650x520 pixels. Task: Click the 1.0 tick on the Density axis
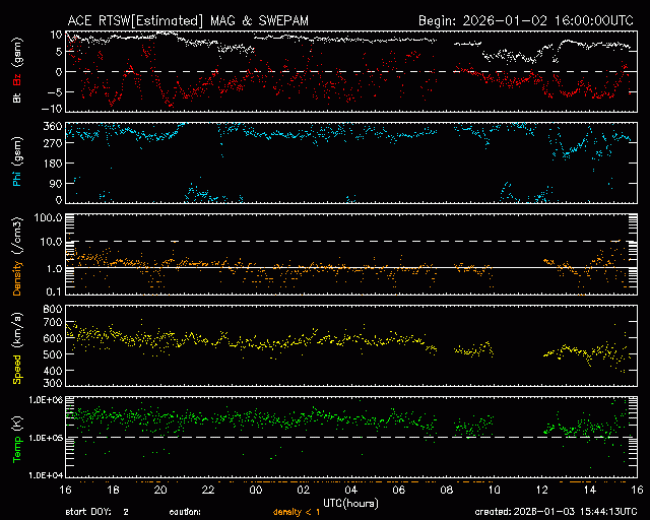pos(54,268)
